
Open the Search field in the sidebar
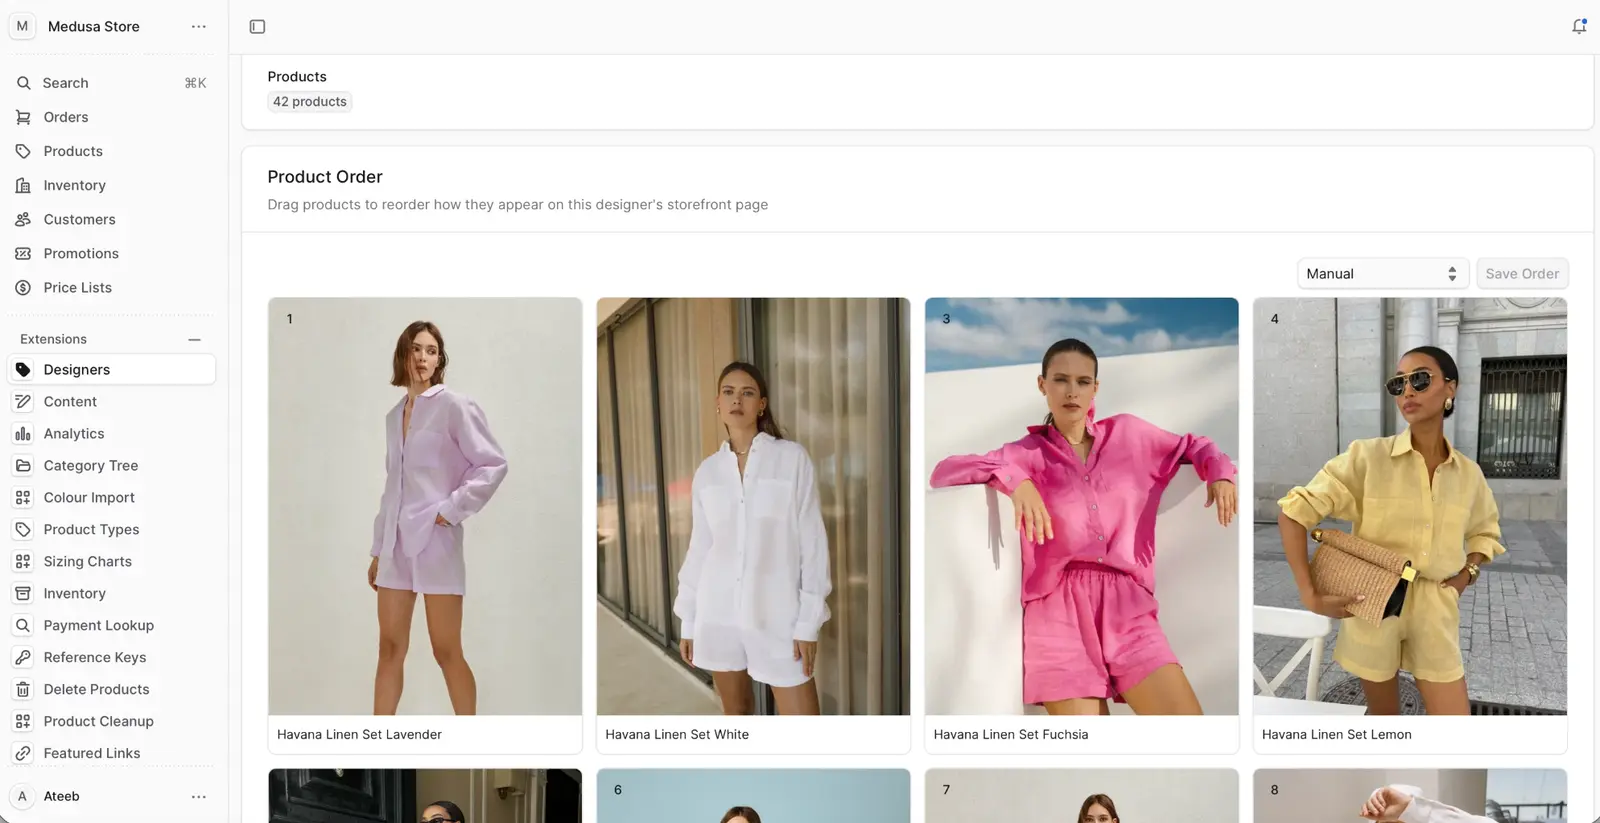pos(111,83)
